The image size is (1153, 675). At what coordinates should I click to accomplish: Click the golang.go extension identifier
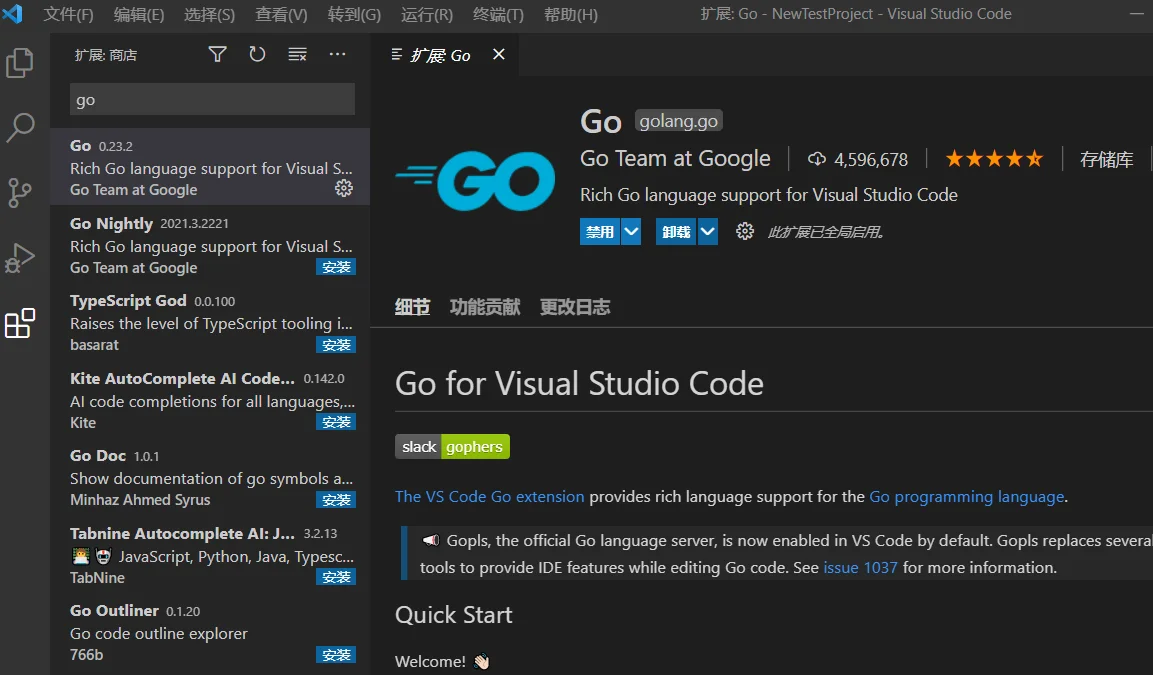pyautogui.click(x=679, y=121)
